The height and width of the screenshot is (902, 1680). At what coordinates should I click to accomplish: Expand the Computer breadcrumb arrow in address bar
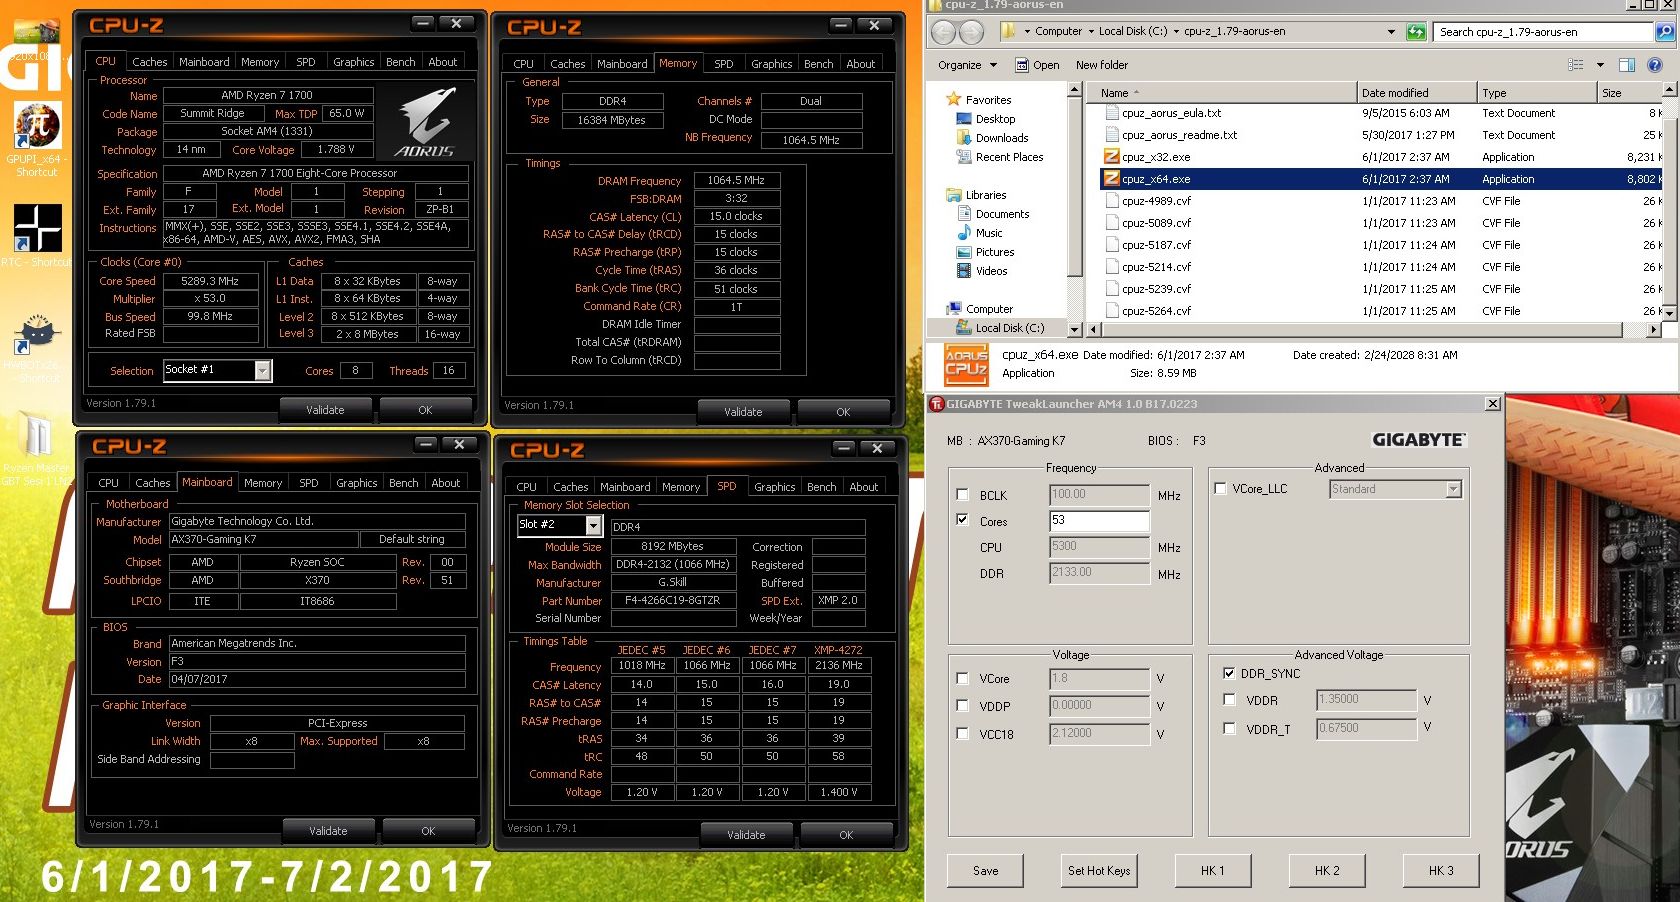point(1091,31)
